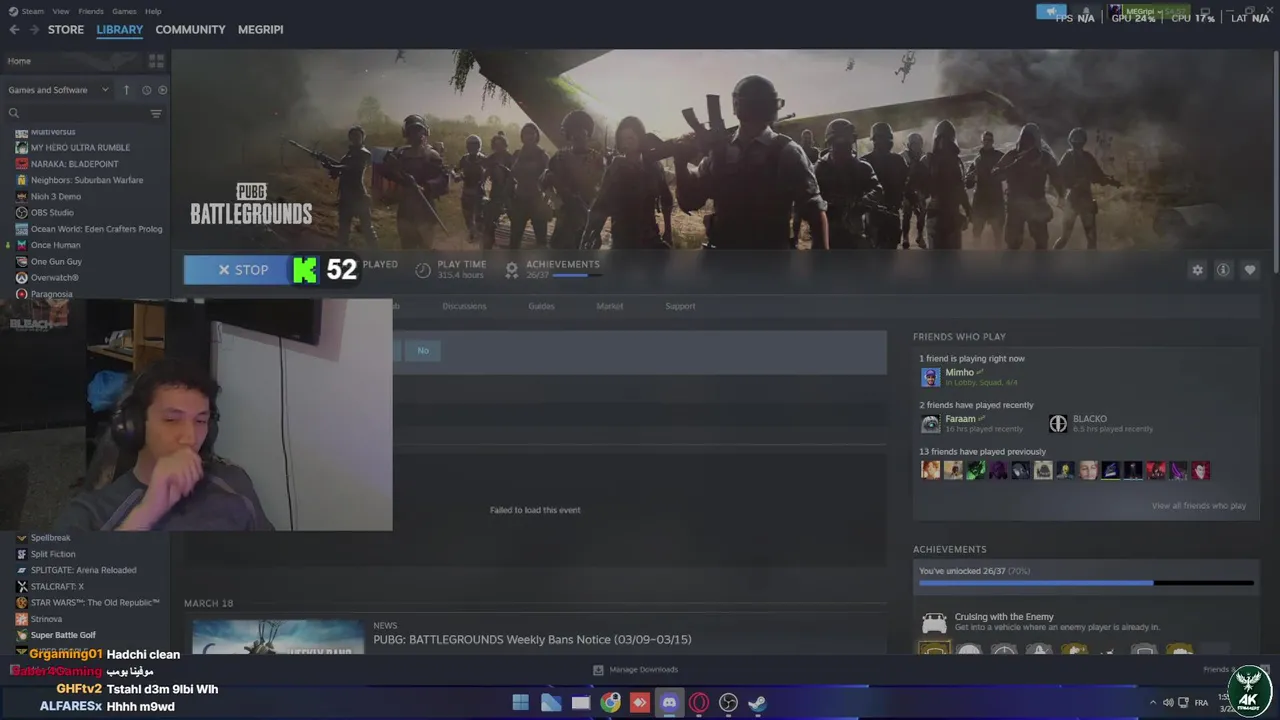Image resolution: width=1280 pixels, height=720 pixels.
Task: Select STALCRAFT: X in library
Action: point(57,587)
